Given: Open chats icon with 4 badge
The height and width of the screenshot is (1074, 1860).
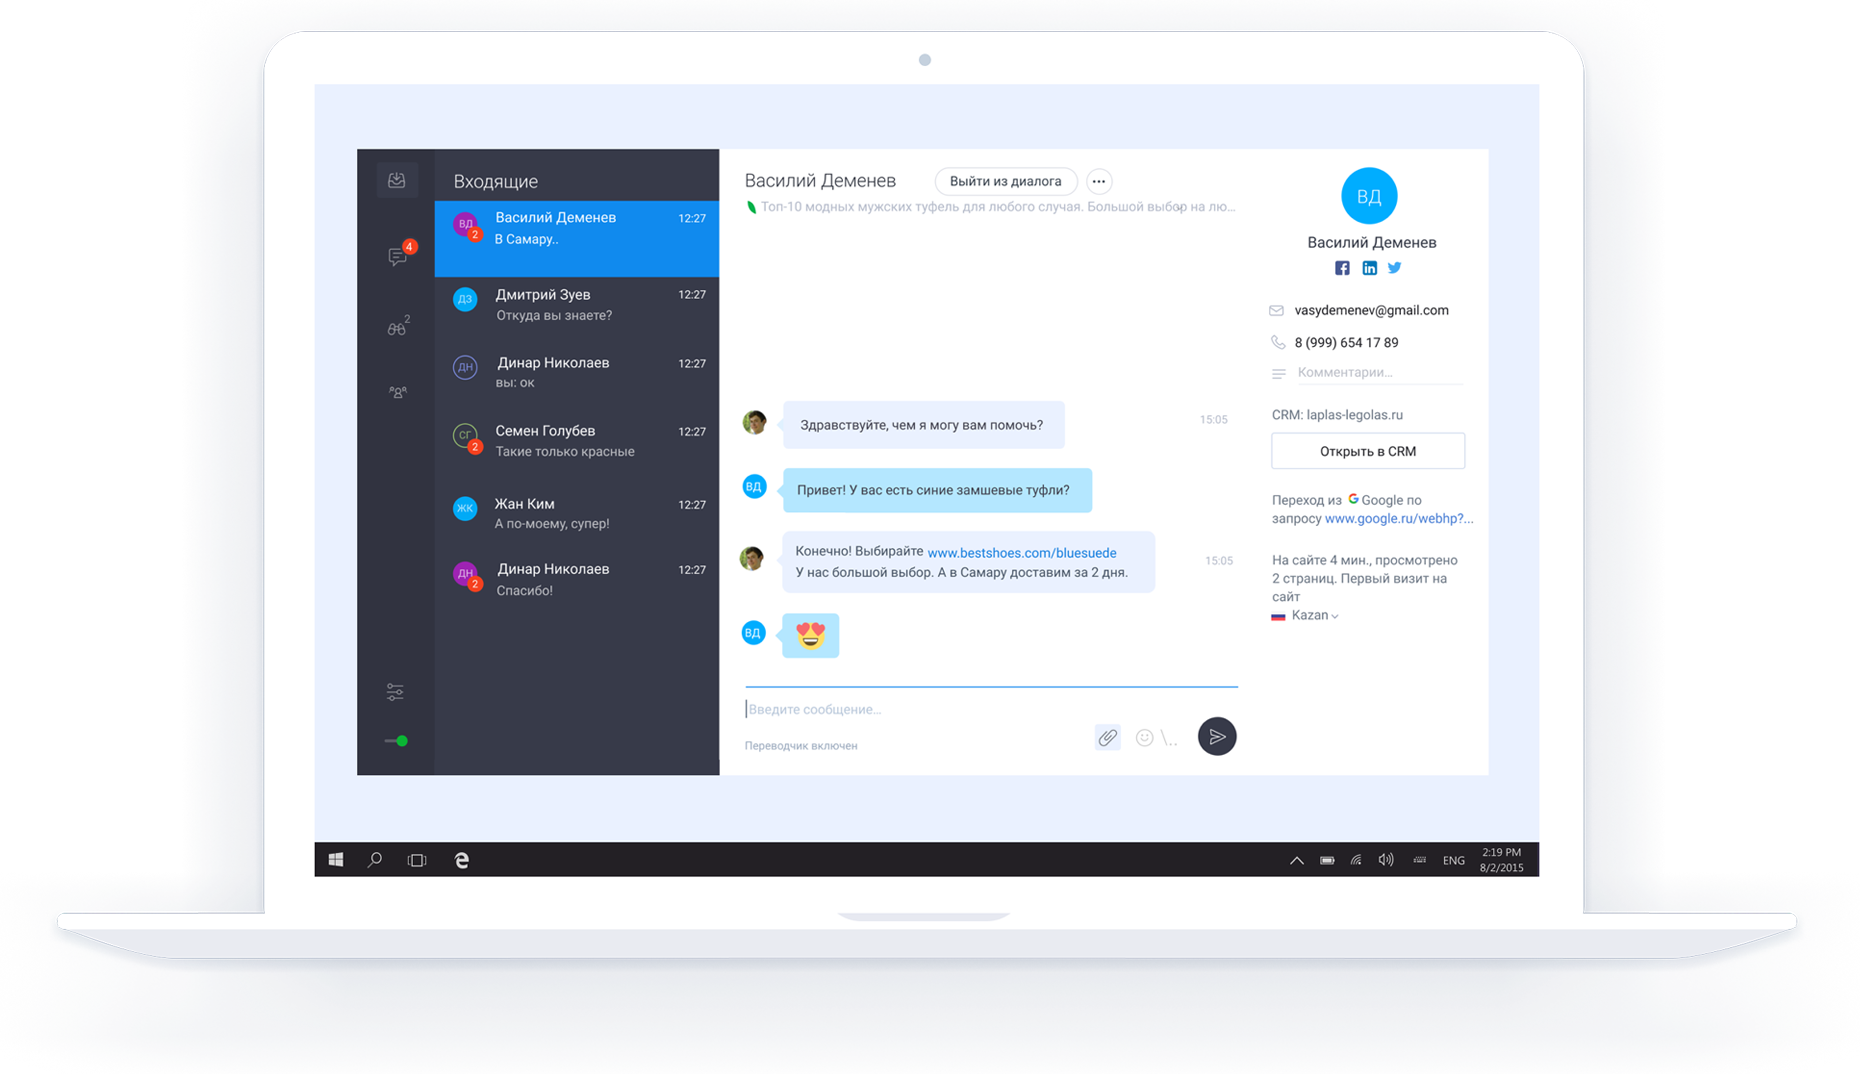Looking at the screenshot, I should 399,255.
